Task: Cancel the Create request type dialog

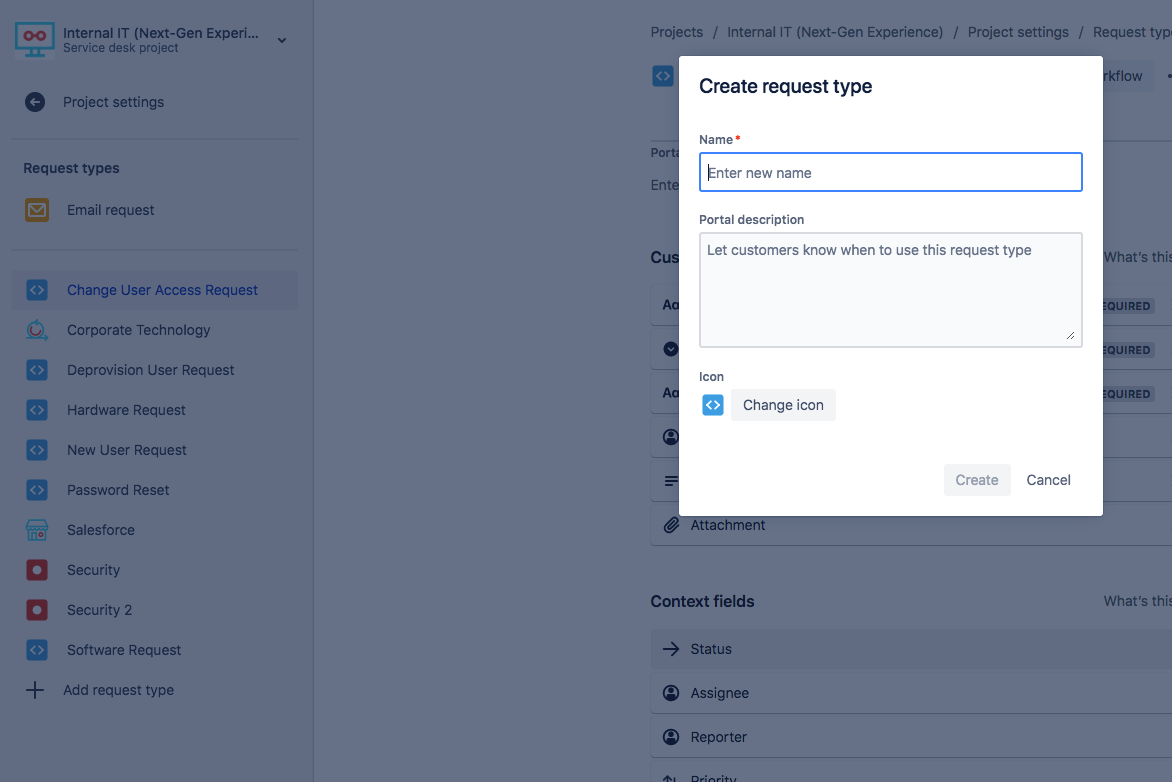Action: point(1048,480)
